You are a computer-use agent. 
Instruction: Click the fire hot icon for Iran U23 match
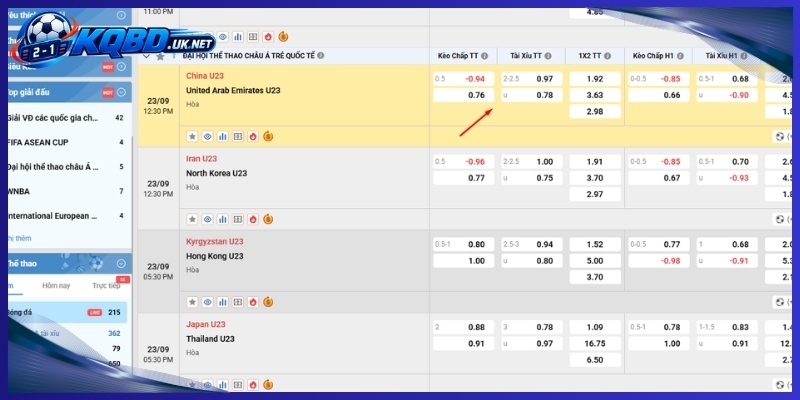click(x=253, y=219)
